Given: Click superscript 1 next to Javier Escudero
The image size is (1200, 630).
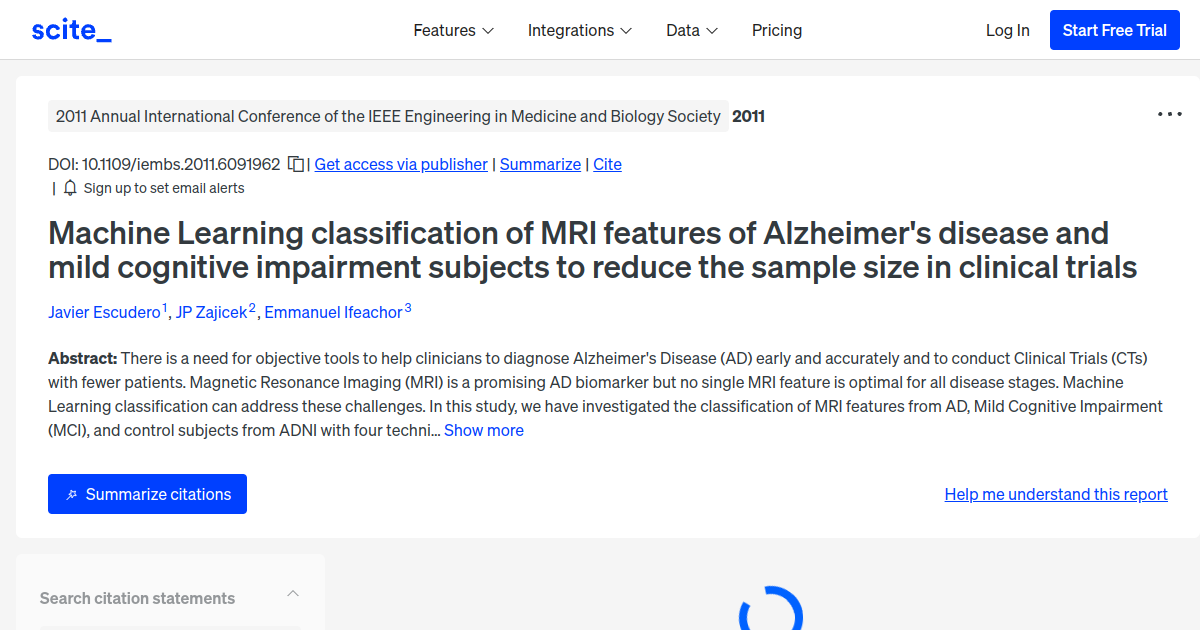Looking at the screenshot, I should (x=165, y=305).
